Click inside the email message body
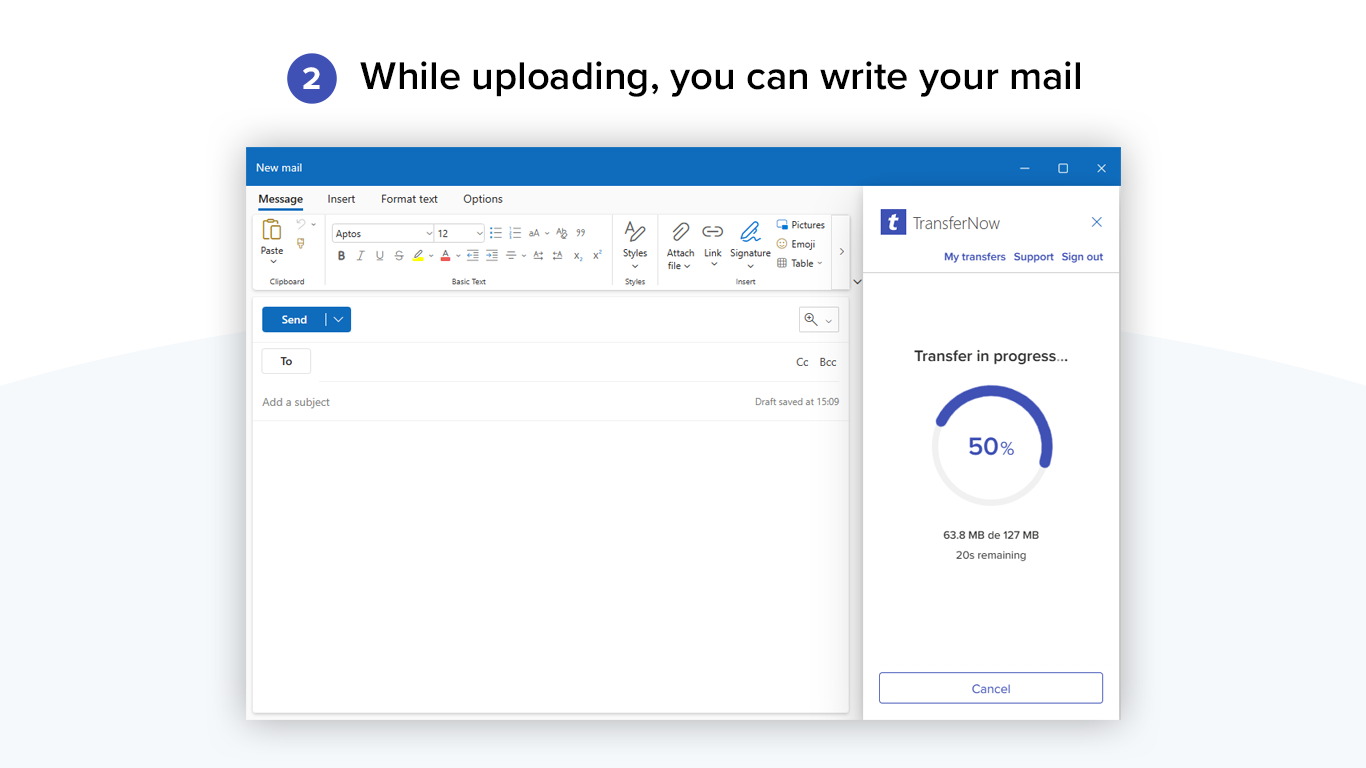Image resolution: width=1366 pixels, height=768 pixels. (x=550, y=565)
